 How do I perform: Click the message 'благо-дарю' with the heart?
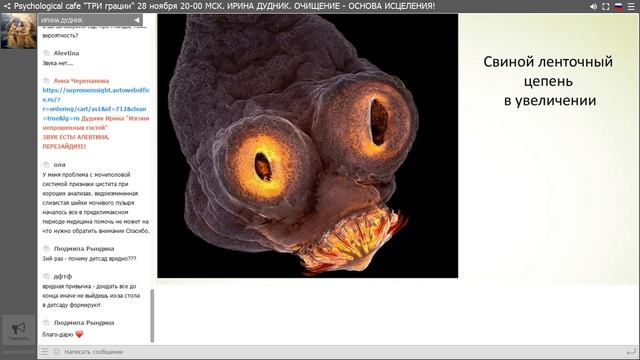point(62,334)
